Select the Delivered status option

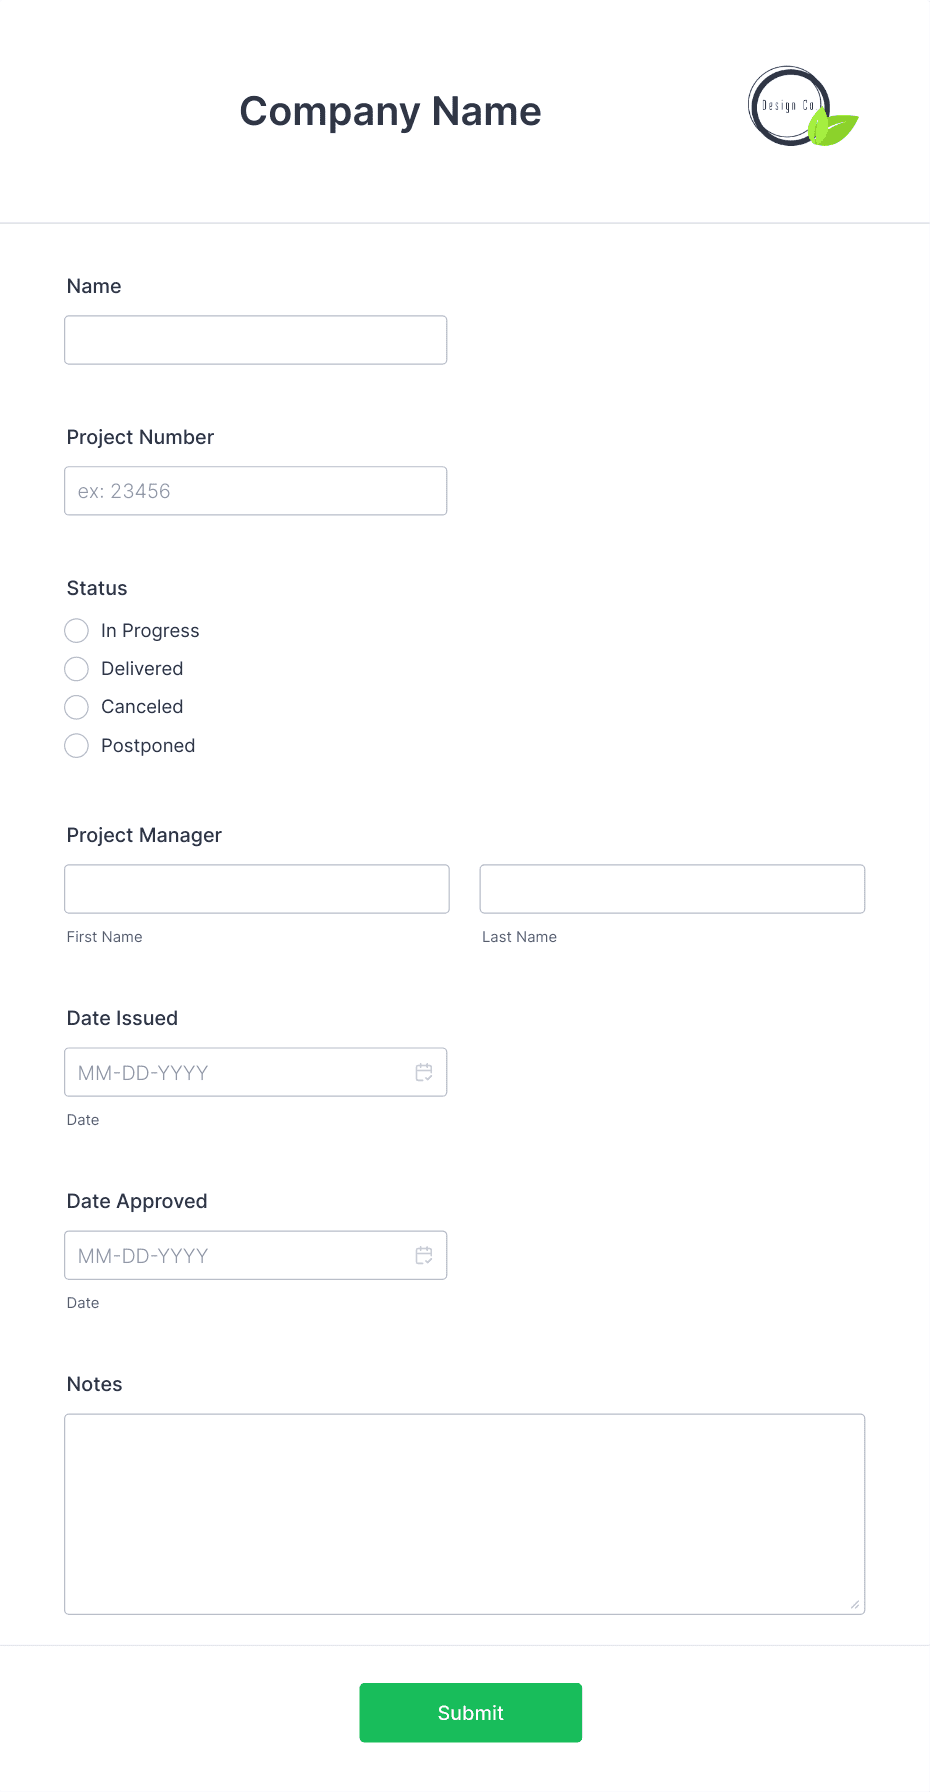(x=76, y=668)
